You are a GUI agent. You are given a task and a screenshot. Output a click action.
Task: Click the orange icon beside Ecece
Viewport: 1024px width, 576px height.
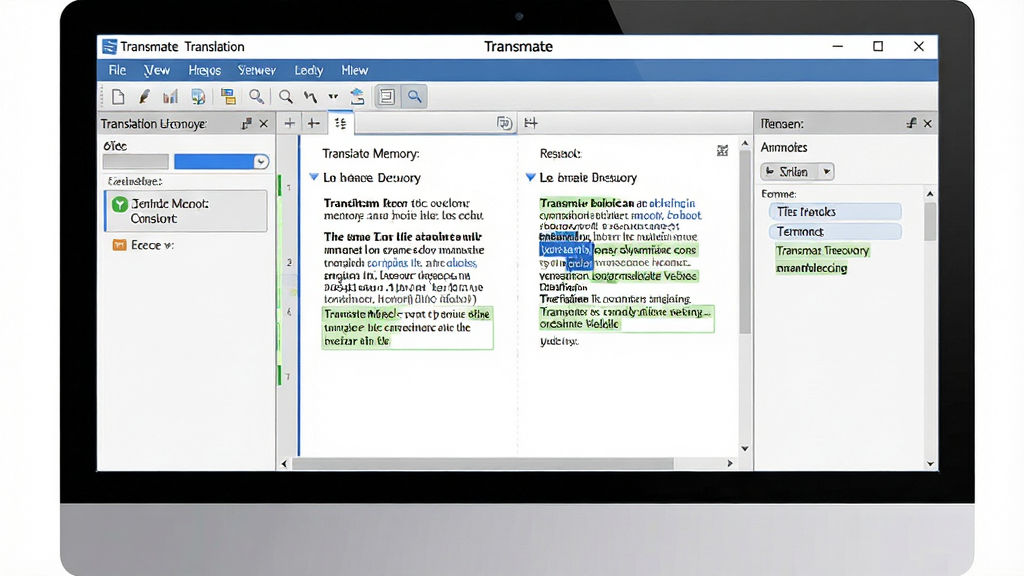119,245
